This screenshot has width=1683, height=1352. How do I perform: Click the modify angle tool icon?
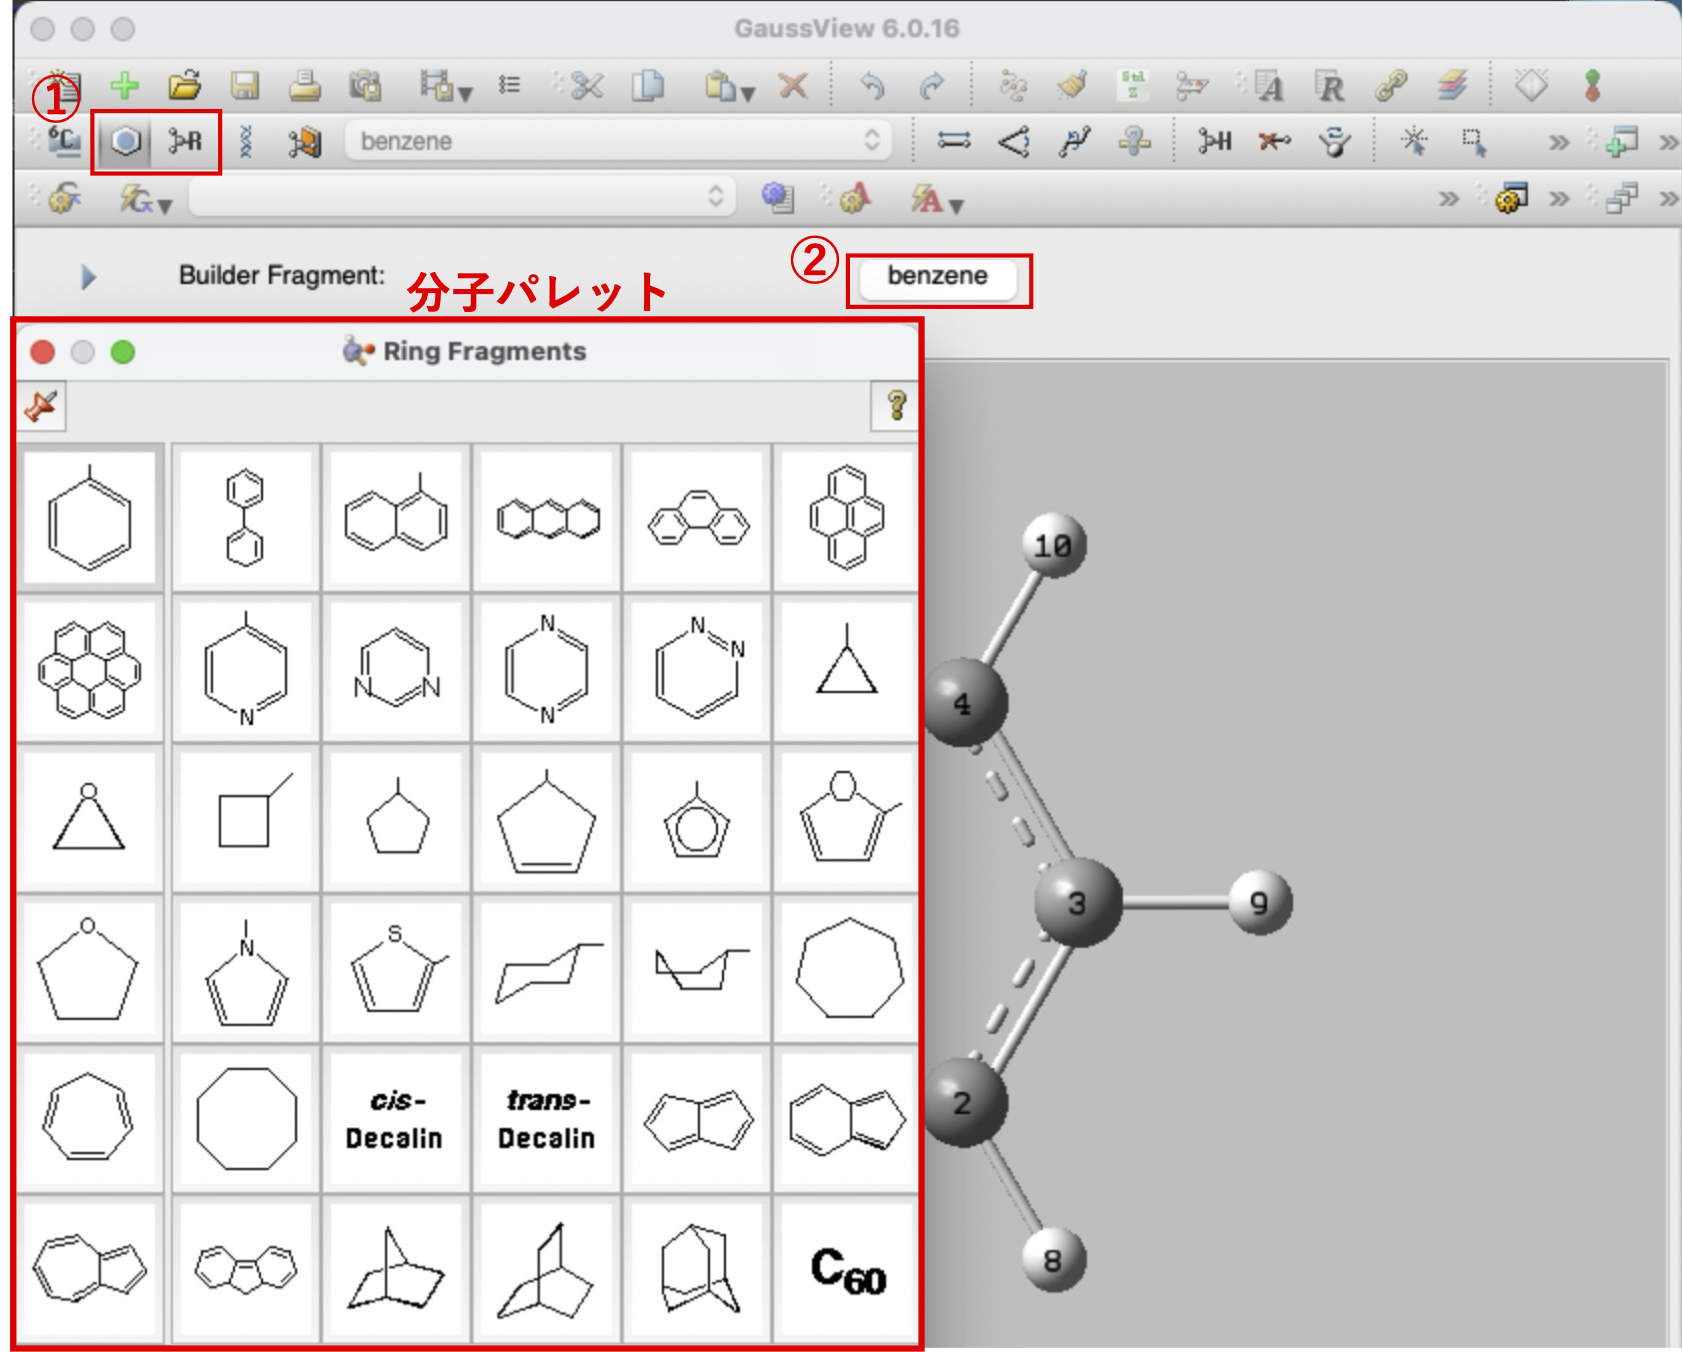point(1014,141)
